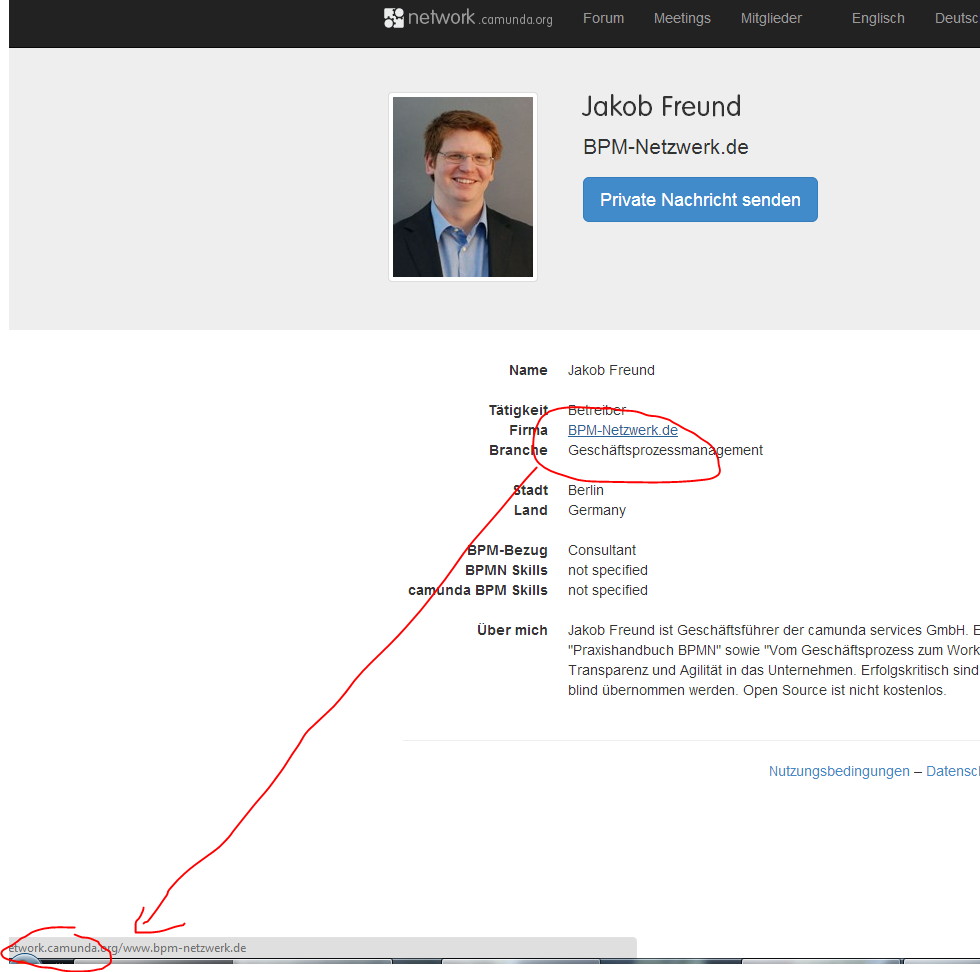
Task: Click the Geschäftsprozessmanagement Branche value
Action: tap(665, 450)
